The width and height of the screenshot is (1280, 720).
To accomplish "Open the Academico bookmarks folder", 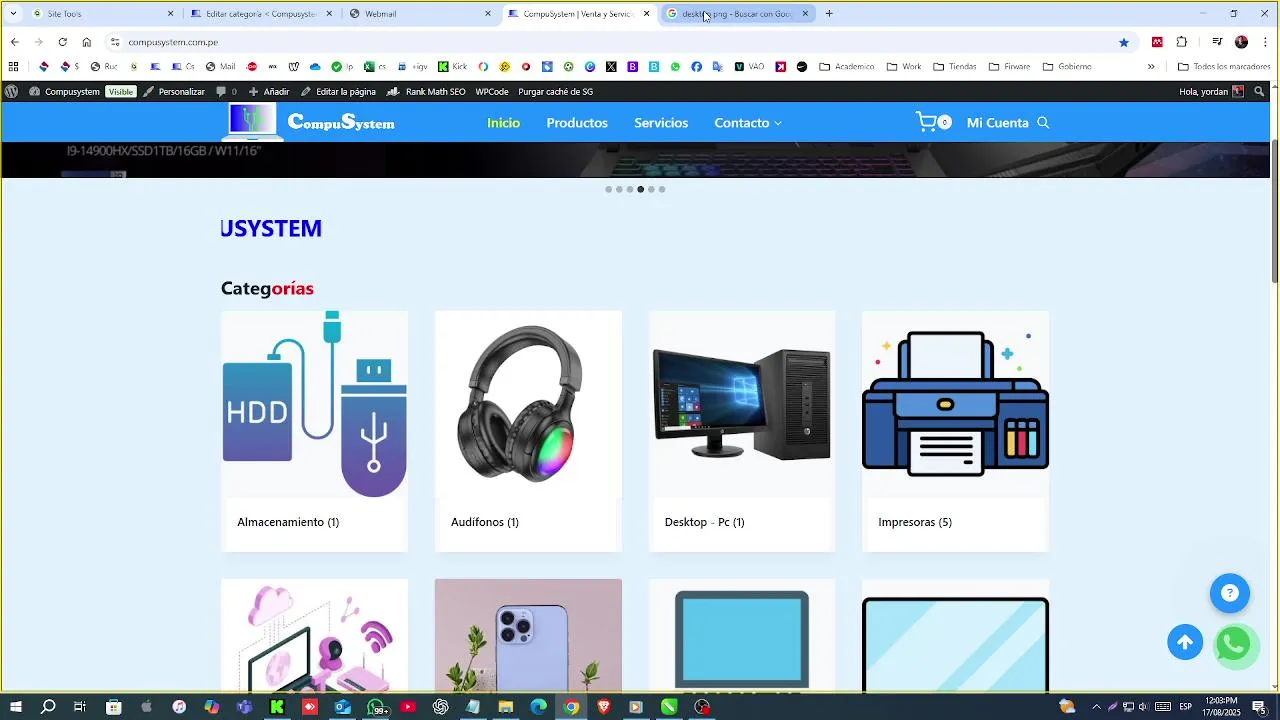I will 847,67.
